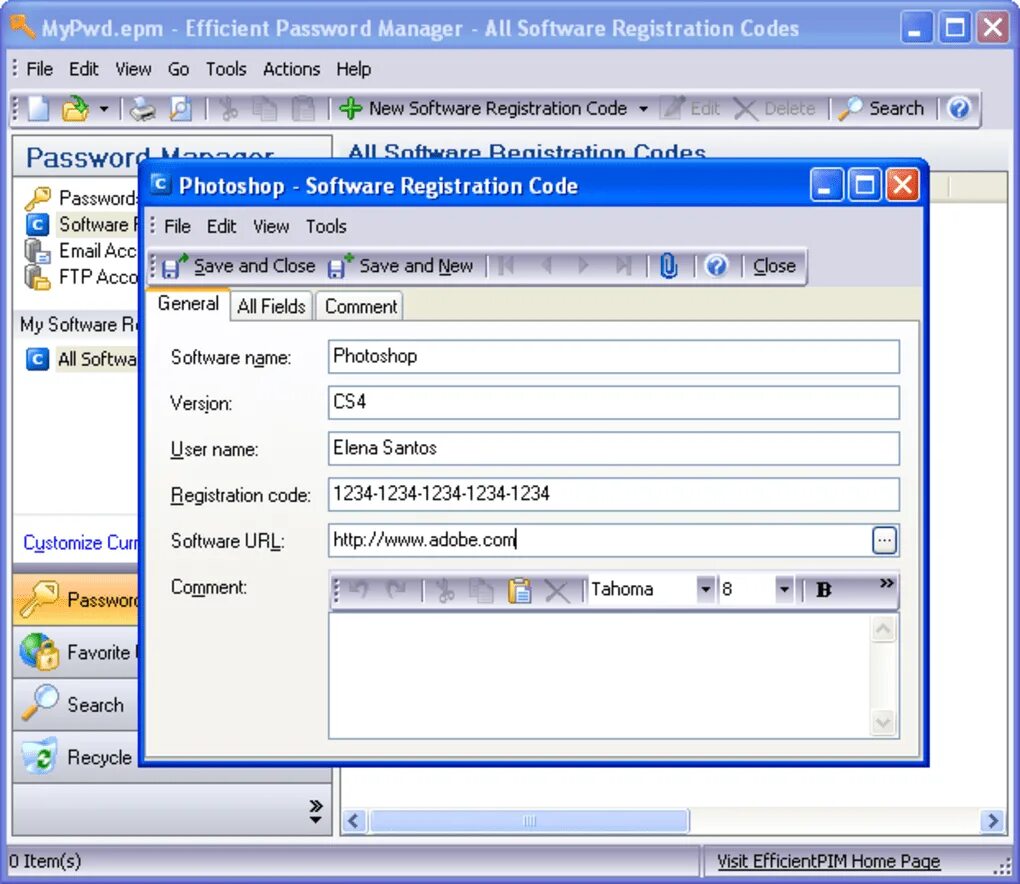Open the View menu in Photoshop dialog

(x=271, y=226)
